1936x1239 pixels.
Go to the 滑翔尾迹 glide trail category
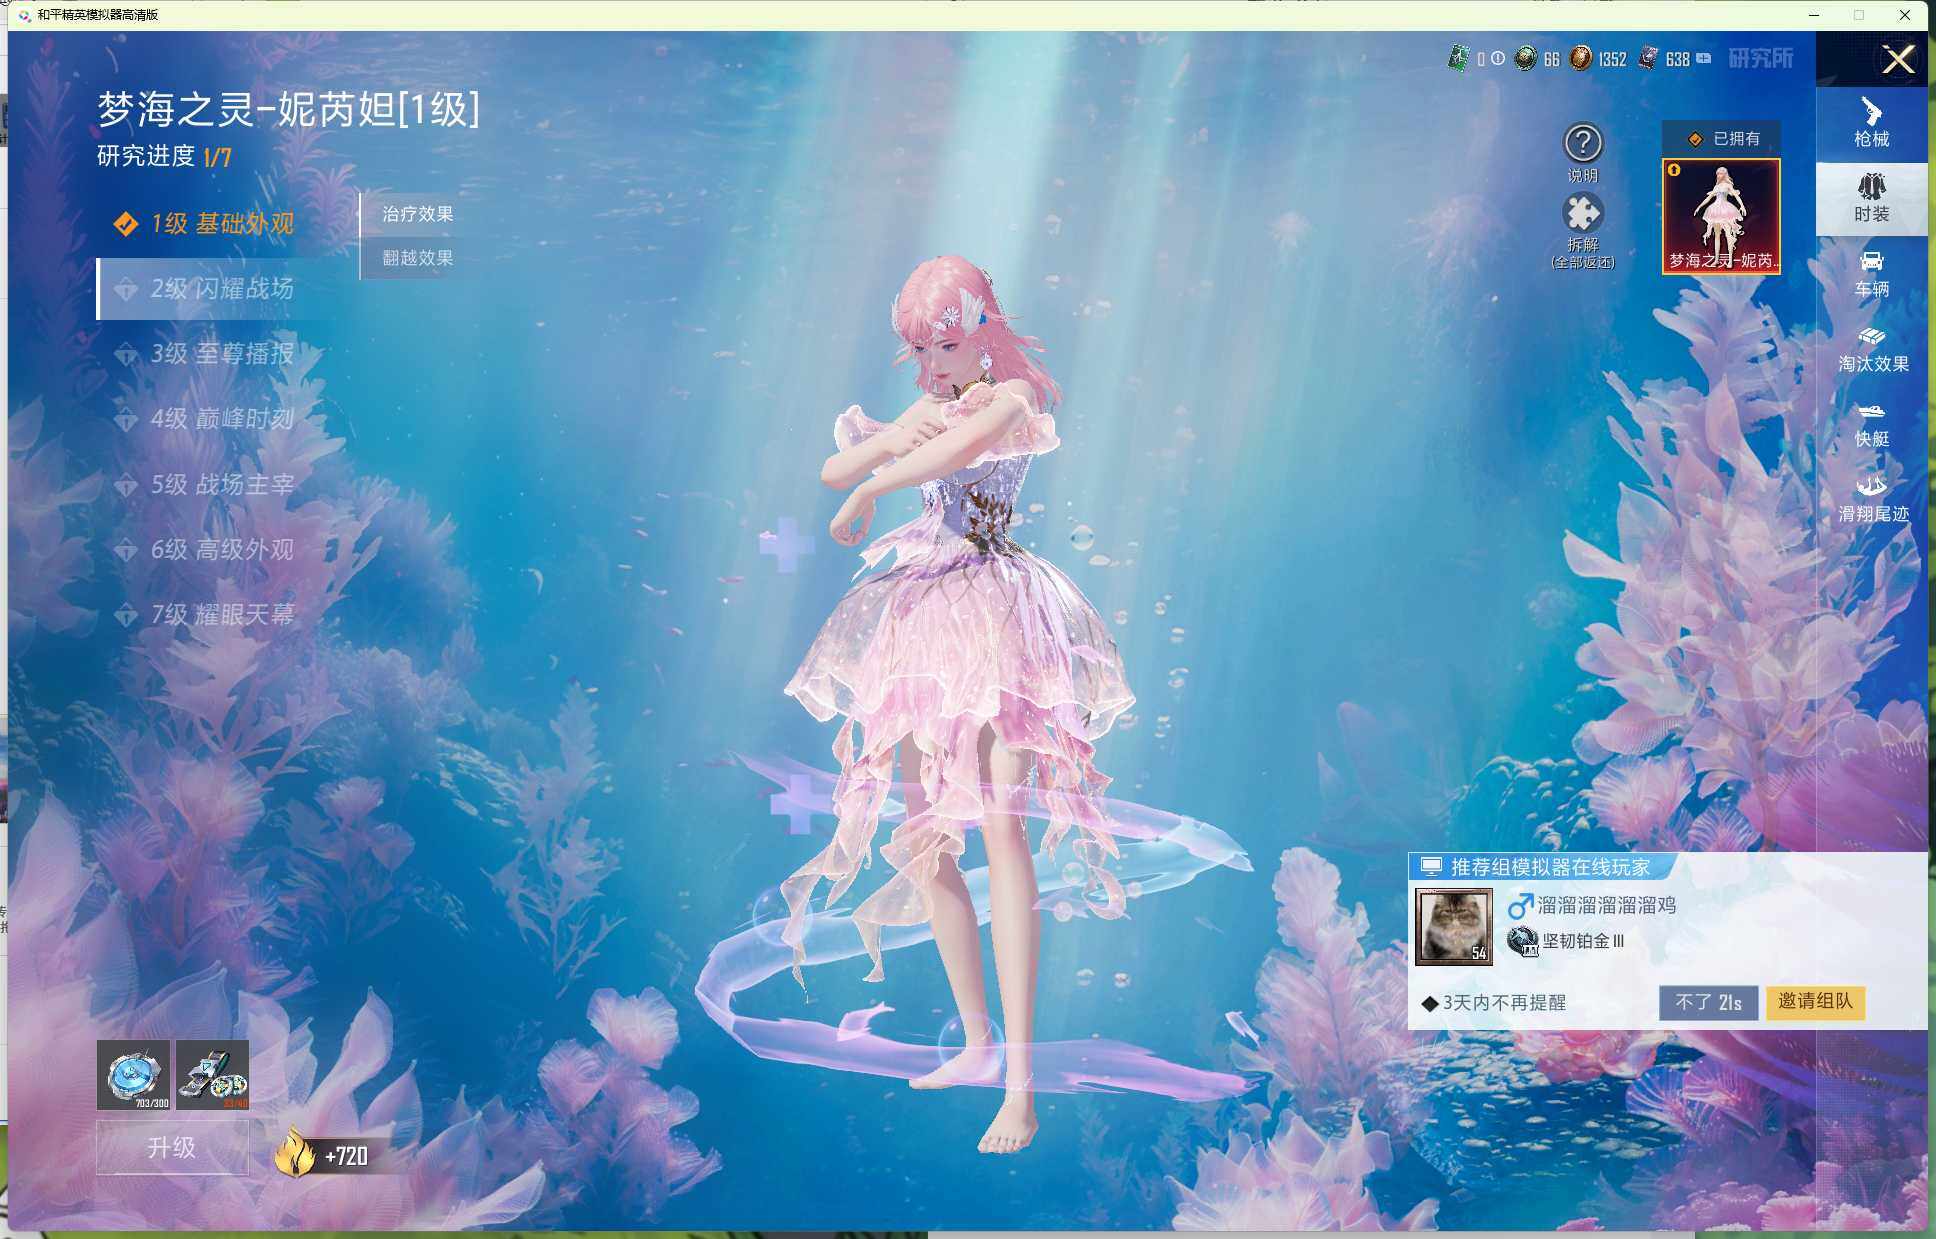(x=1871, y=499)
